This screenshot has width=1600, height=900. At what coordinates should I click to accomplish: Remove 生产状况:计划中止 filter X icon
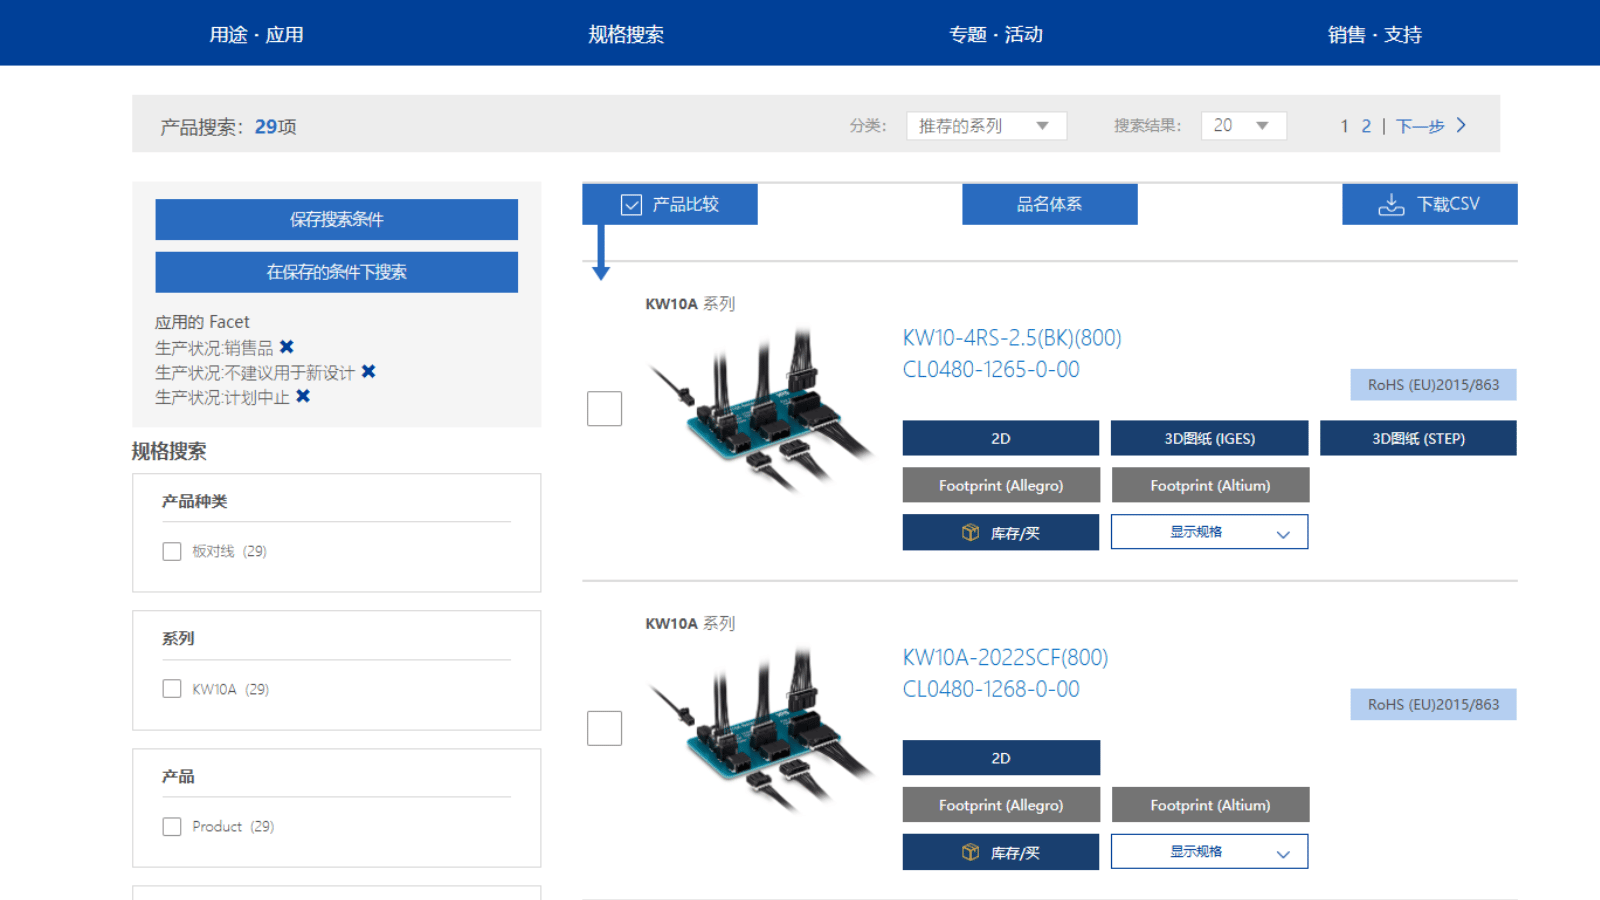[302, 397]
